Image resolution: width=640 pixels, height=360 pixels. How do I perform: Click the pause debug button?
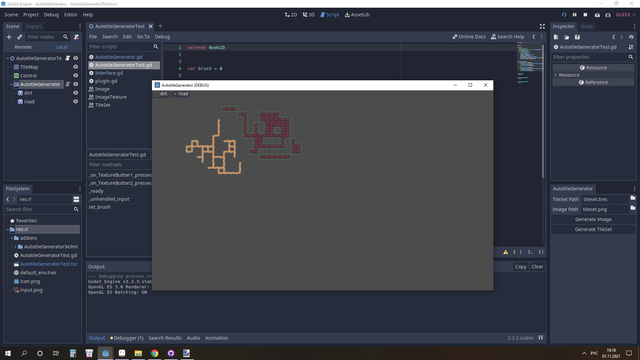click(575, 15)
